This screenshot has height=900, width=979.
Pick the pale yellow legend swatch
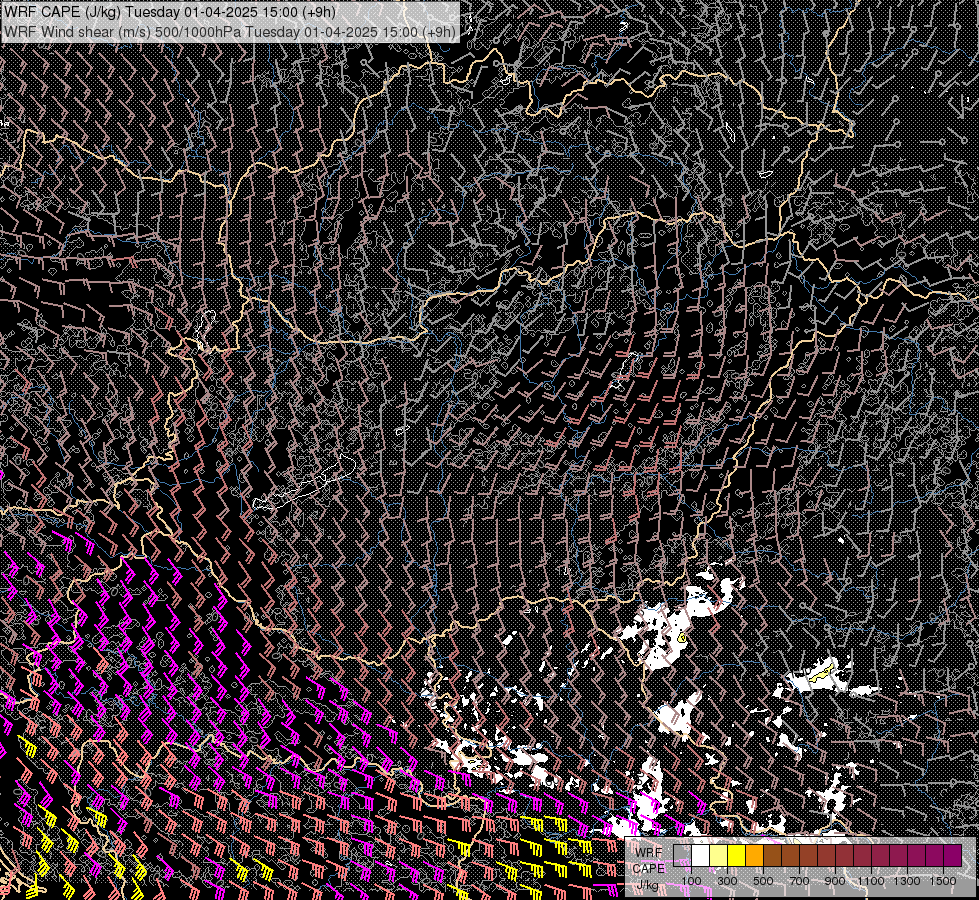click(x=719, y=855)
